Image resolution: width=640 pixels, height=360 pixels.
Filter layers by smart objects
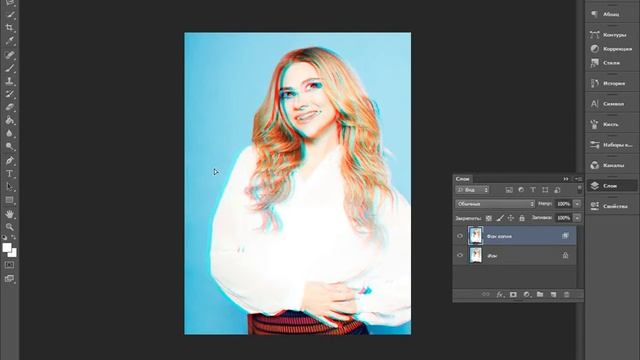[558, 190]
